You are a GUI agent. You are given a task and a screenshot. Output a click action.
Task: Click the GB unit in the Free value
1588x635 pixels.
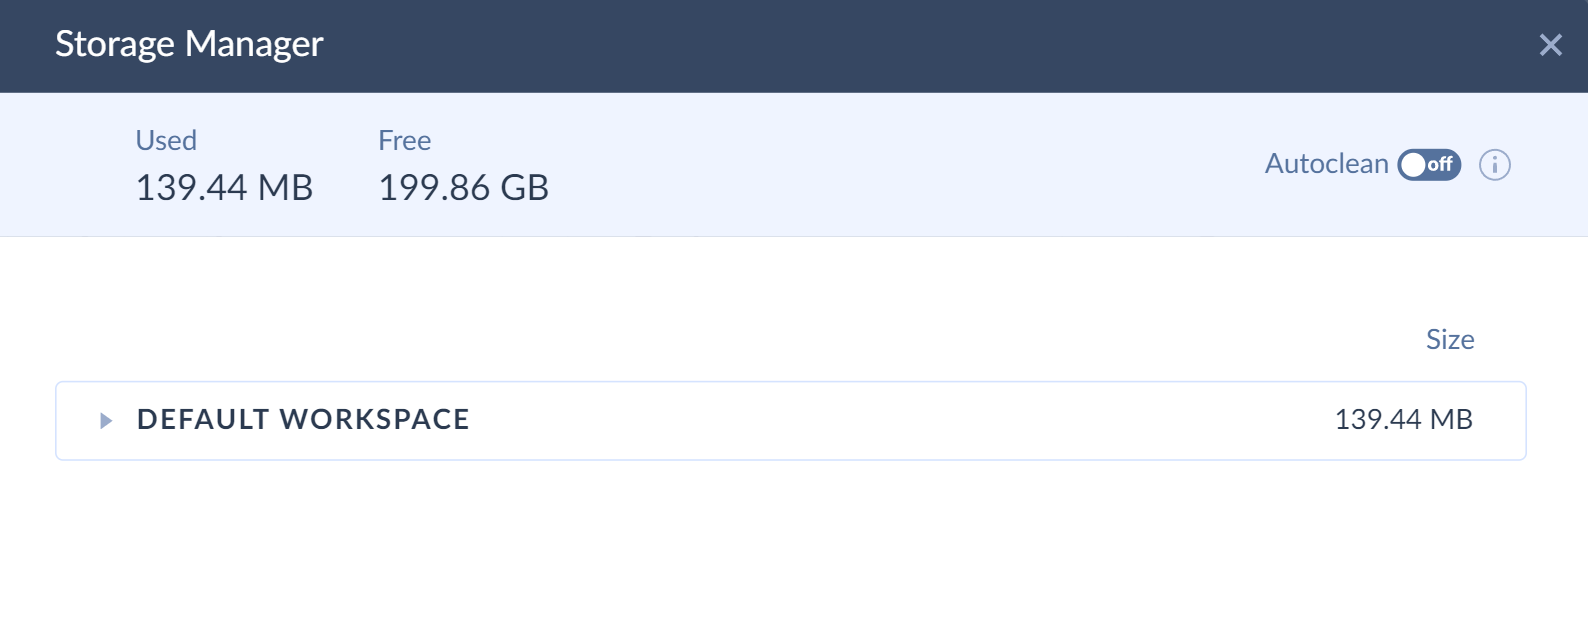[524, 188]
